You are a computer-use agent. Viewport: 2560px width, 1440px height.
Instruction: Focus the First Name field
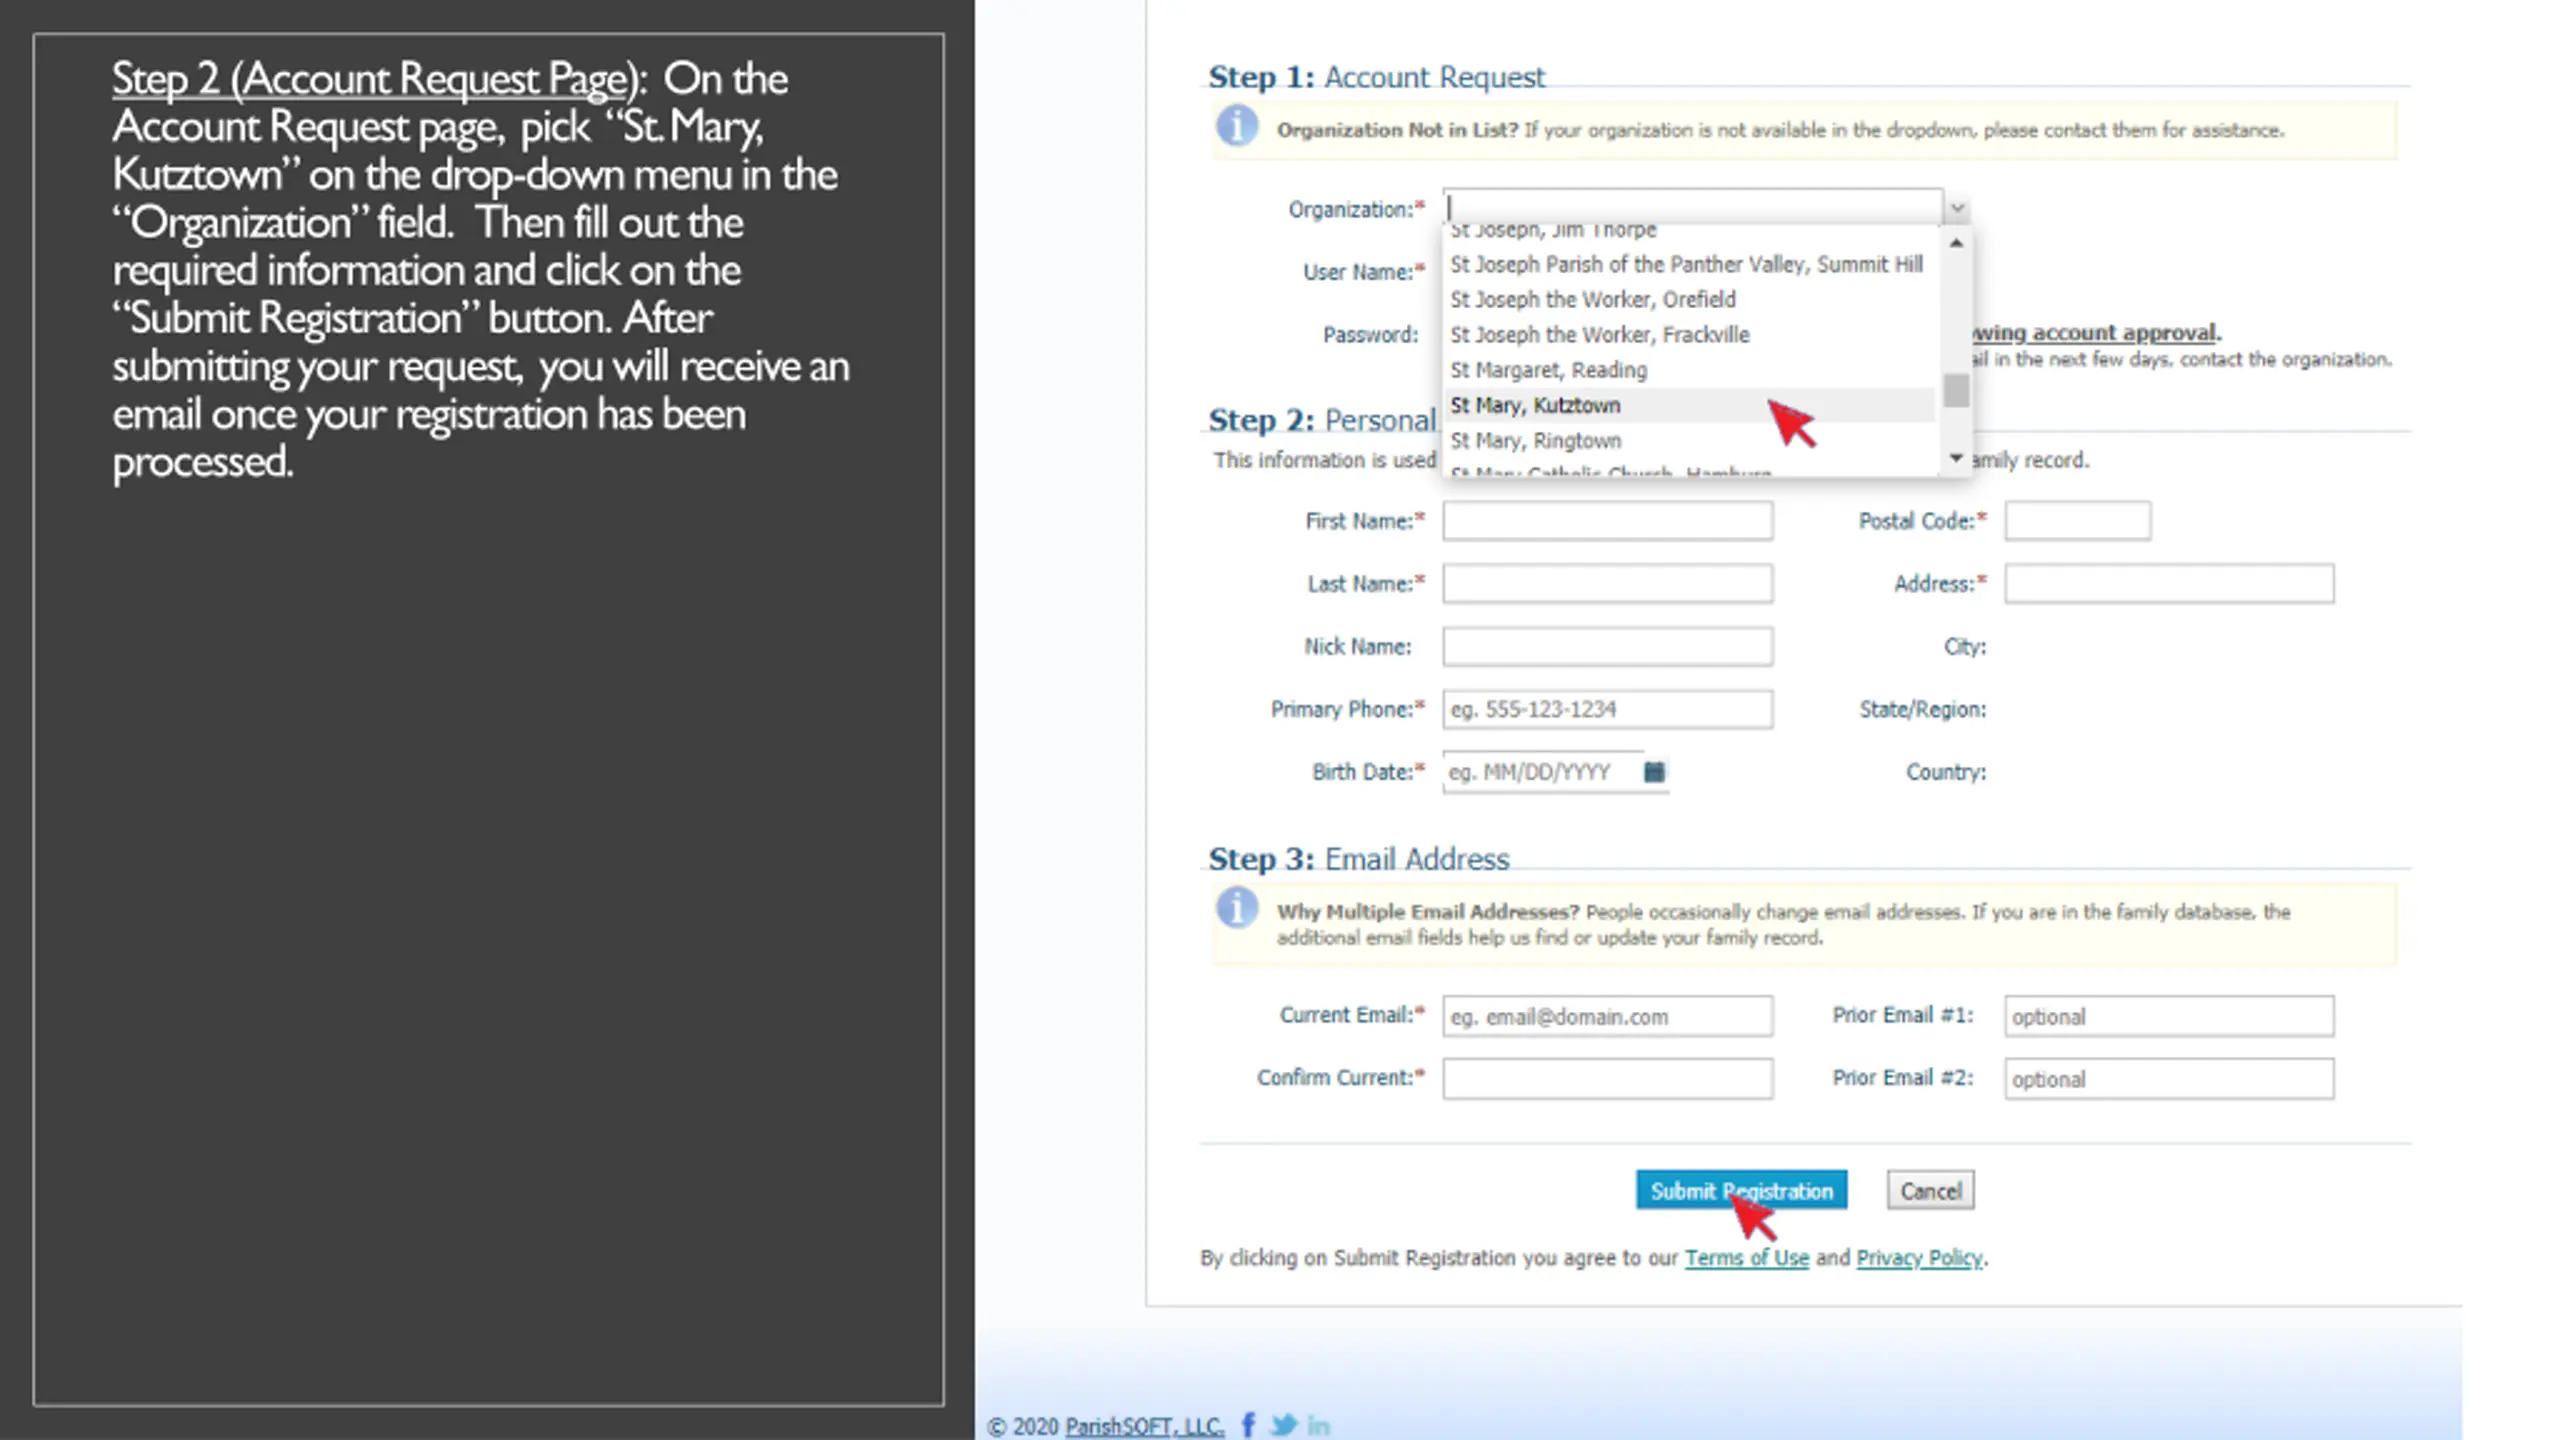[1607, 521]
